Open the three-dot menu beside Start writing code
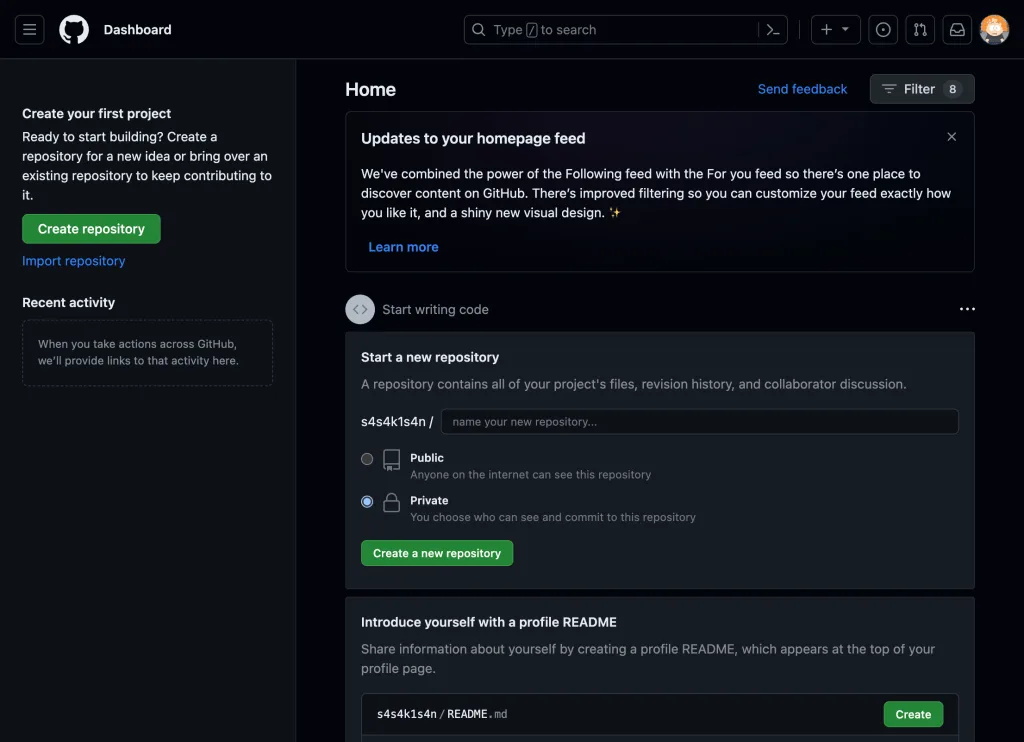The width and height of the screenshot is (1024, 742). [967, 309]
